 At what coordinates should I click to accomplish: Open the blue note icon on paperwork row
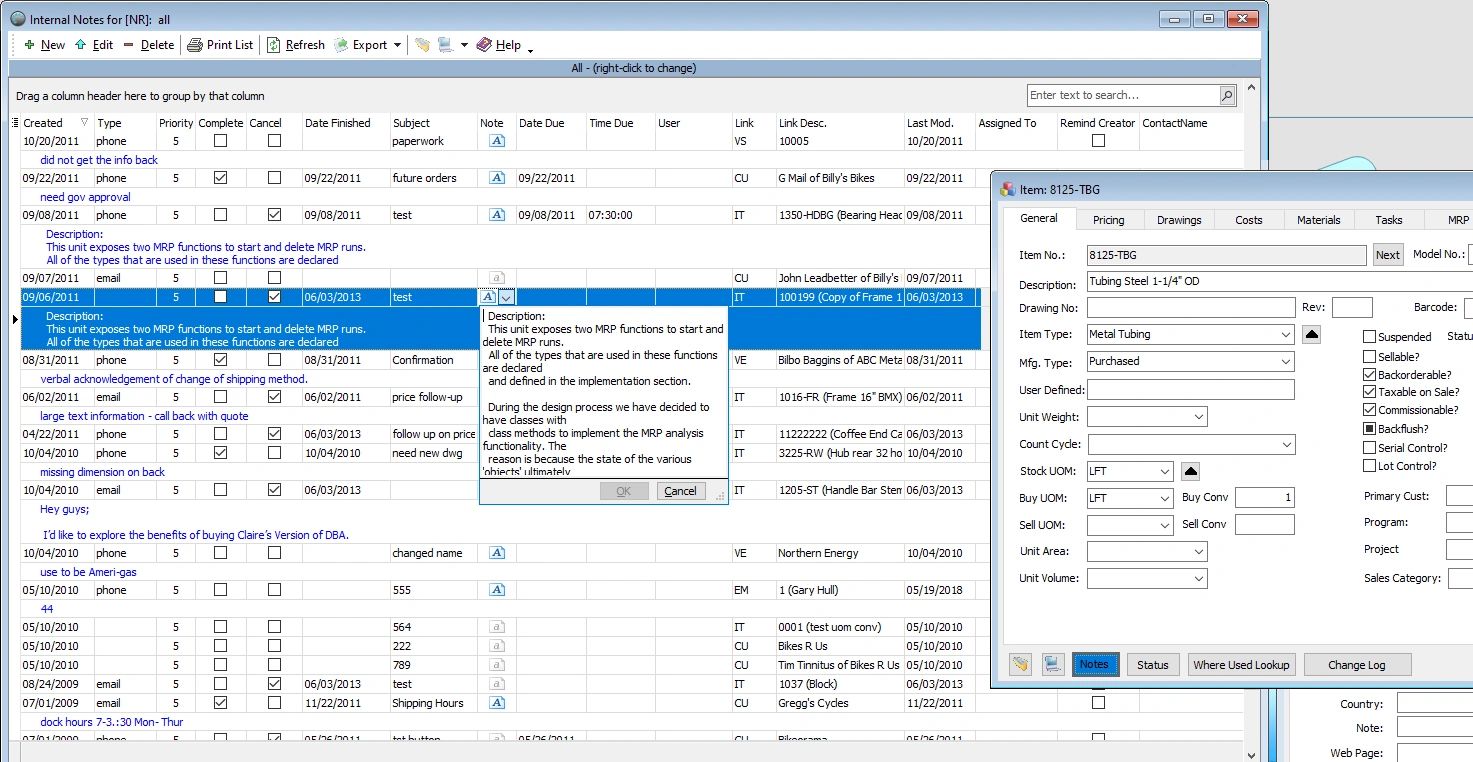coord(496,140)
